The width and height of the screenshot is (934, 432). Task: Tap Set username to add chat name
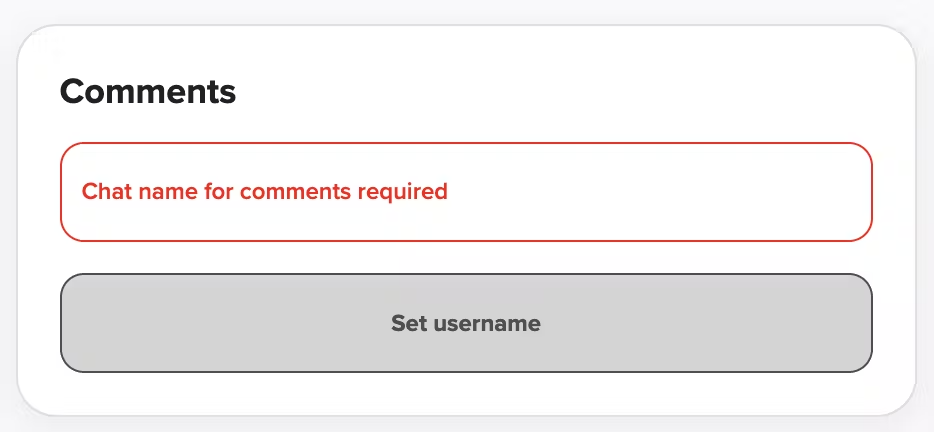tap(466, 323)
